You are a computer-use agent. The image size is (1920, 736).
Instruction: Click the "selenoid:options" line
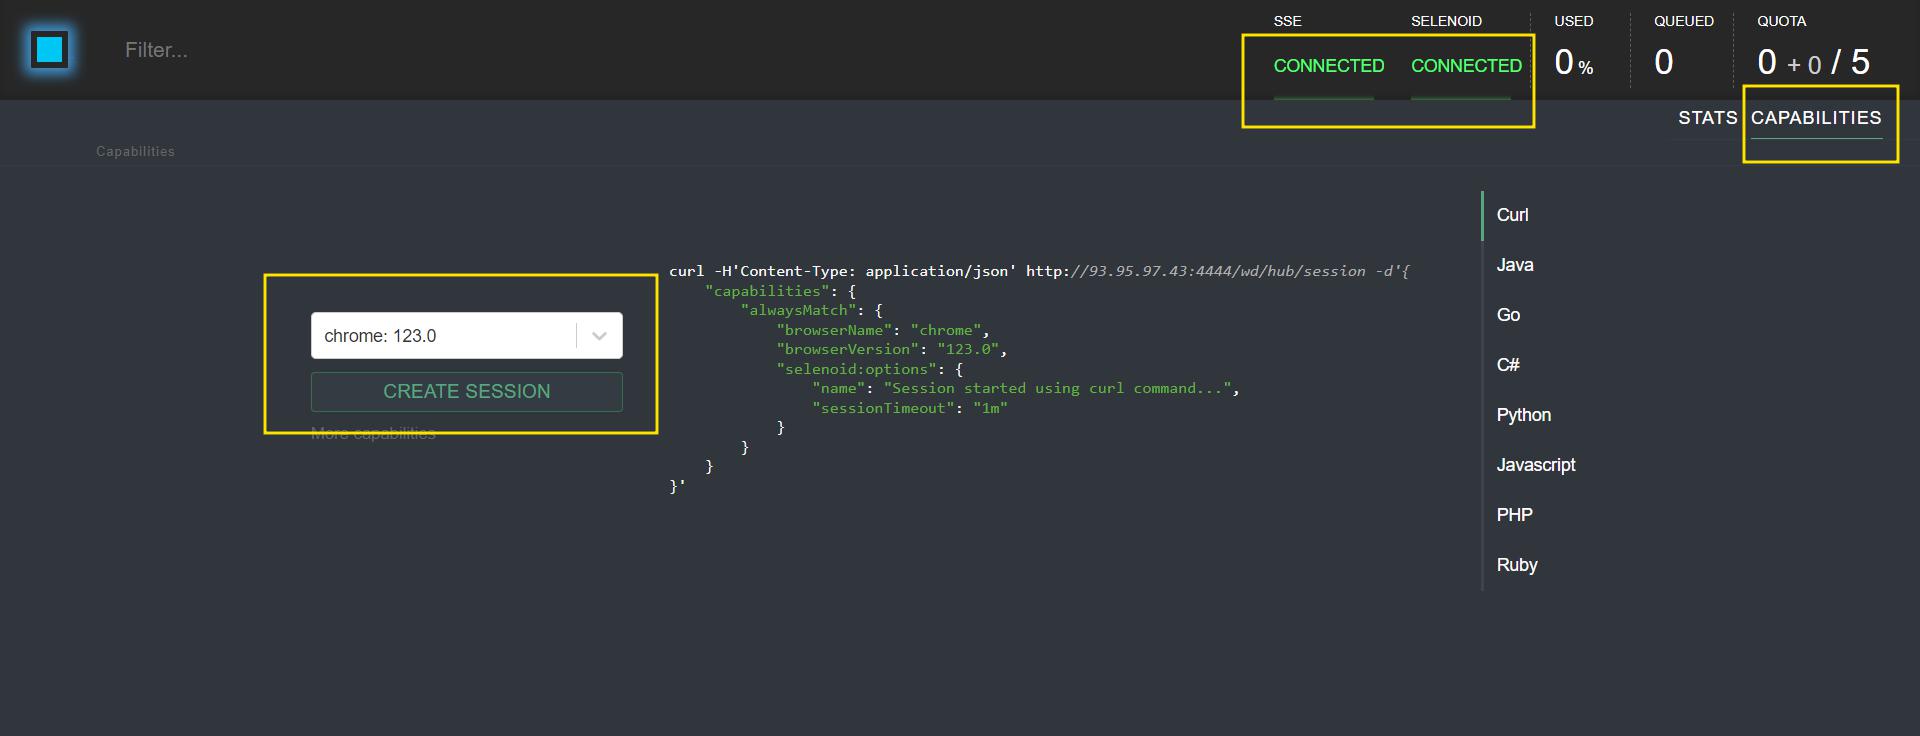[x=870, y=369]
